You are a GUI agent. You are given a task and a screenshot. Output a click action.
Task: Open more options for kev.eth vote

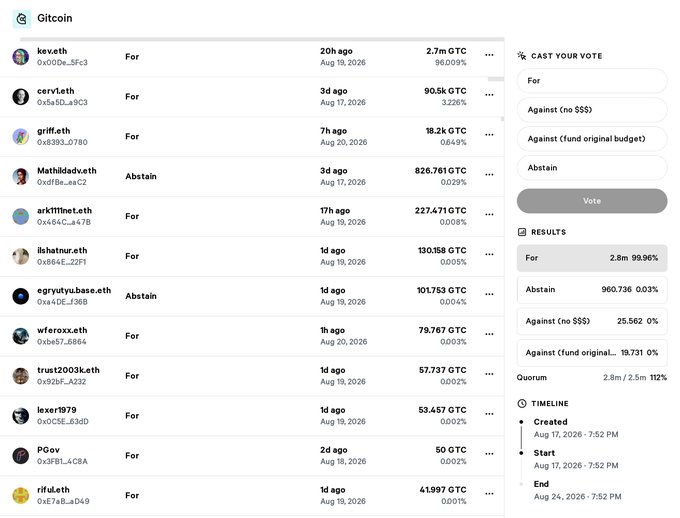tap(490, 55)
